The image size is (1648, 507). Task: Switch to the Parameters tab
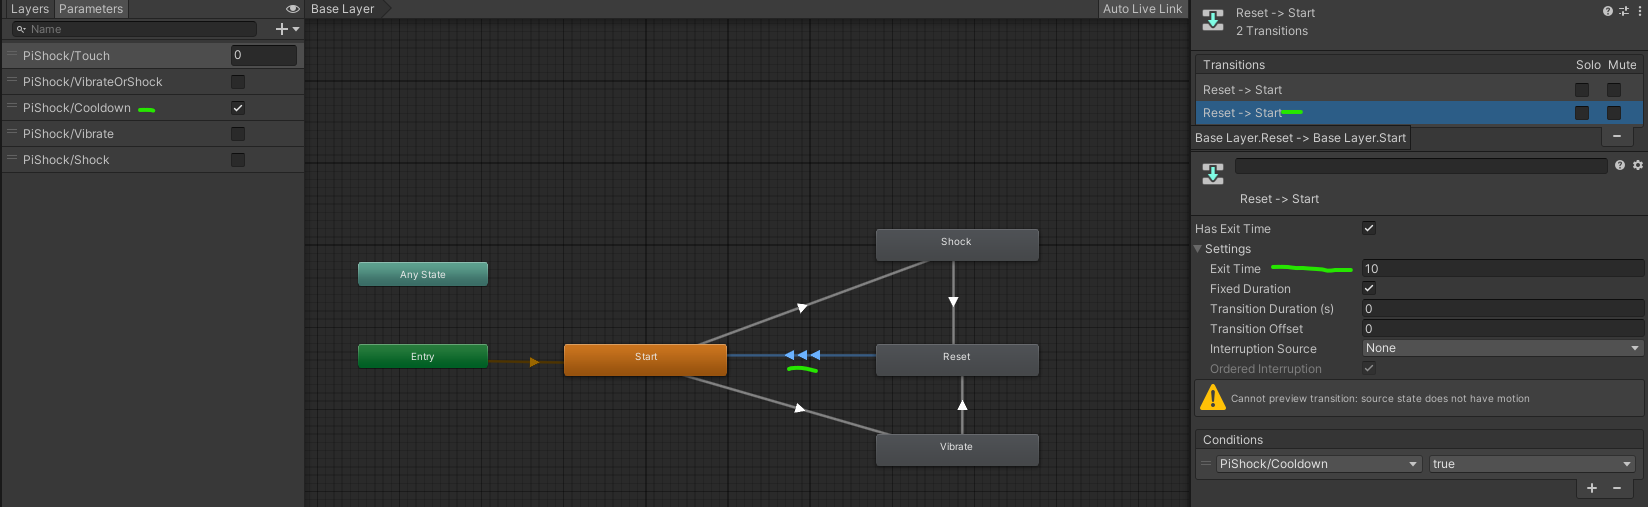coord(91,9)
